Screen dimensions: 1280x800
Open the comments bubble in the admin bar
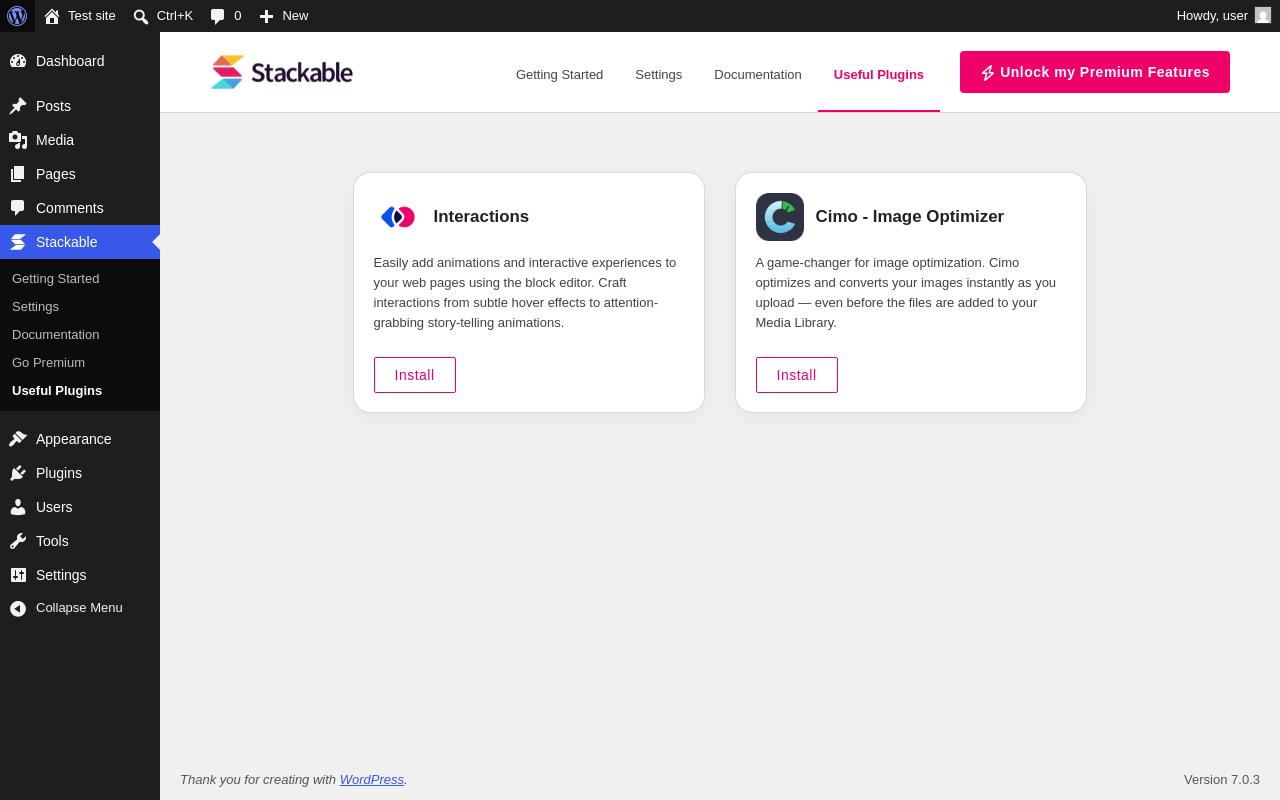coord(217,16)
